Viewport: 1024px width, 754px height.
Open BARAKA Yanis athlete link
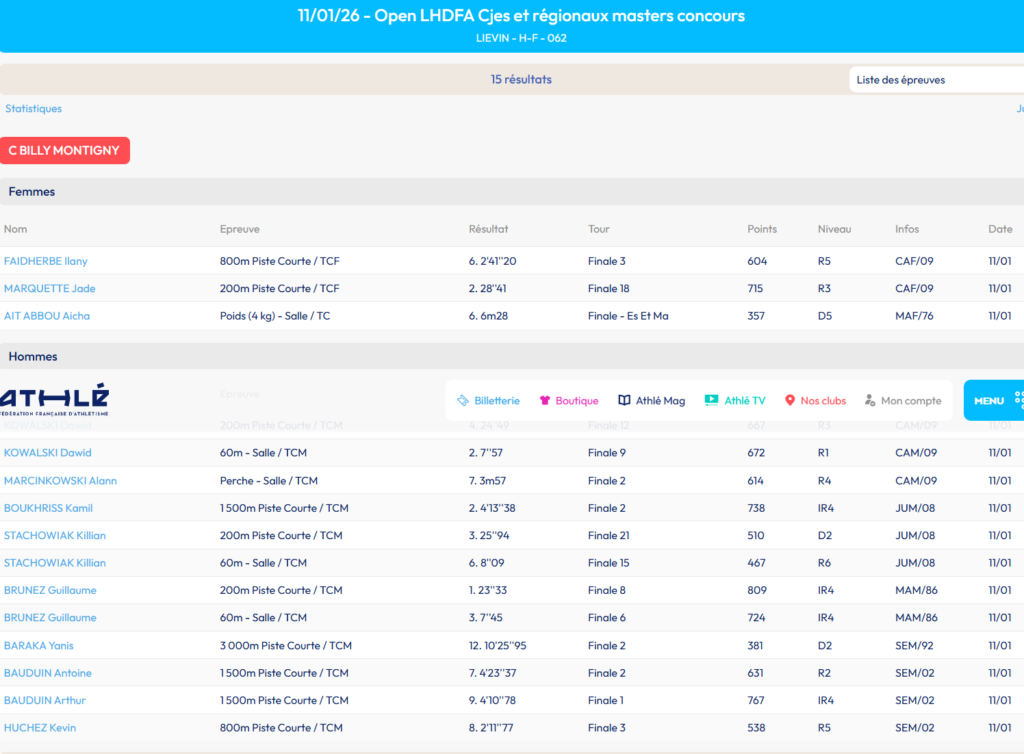(39, 646)
